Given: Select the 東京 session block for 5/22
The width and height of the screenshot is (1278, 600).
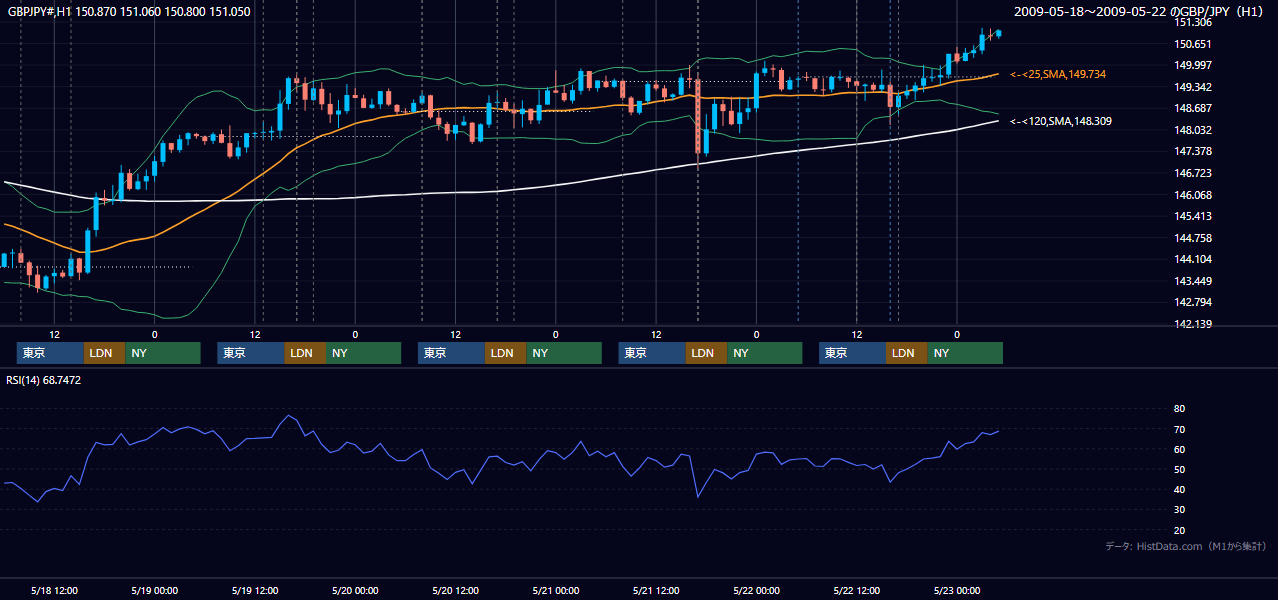Looking at the screenshot, I should [852, 353].
